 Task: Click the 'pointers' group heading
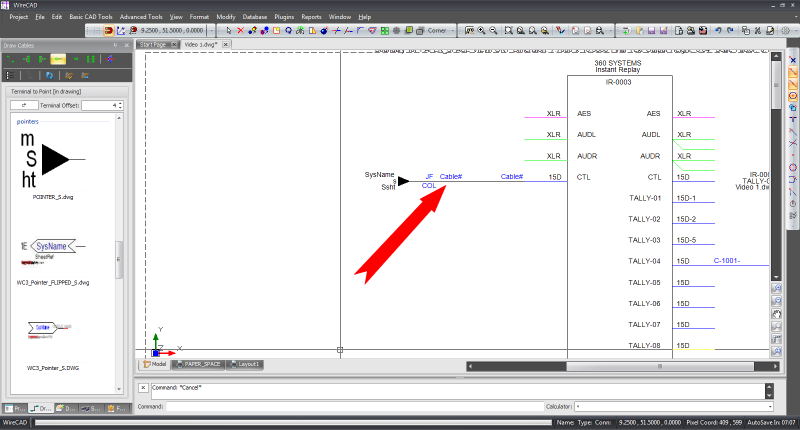click(28, 121)
